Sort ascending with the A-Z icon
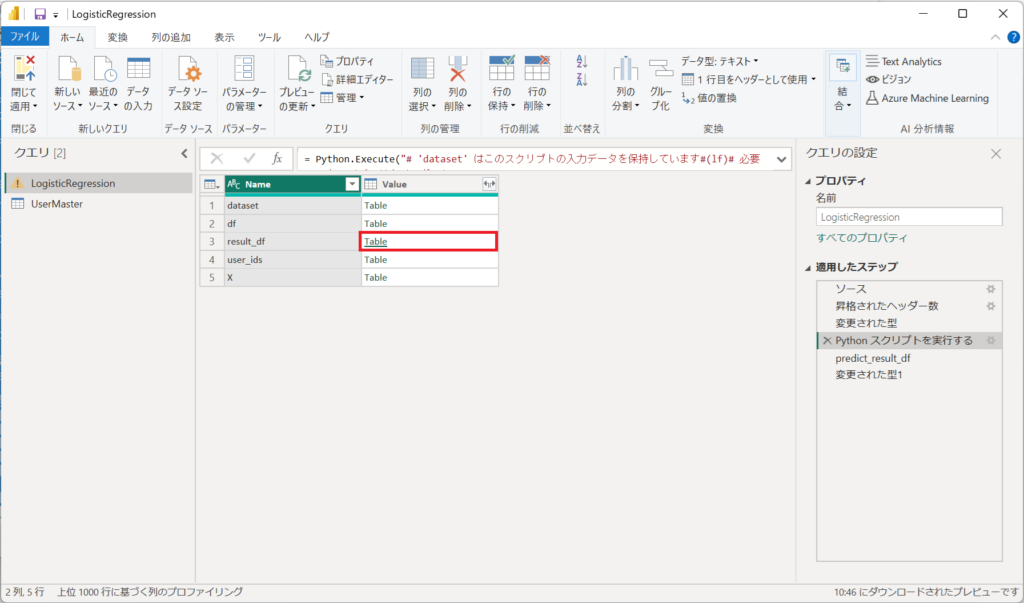 (x=581, y=62)
